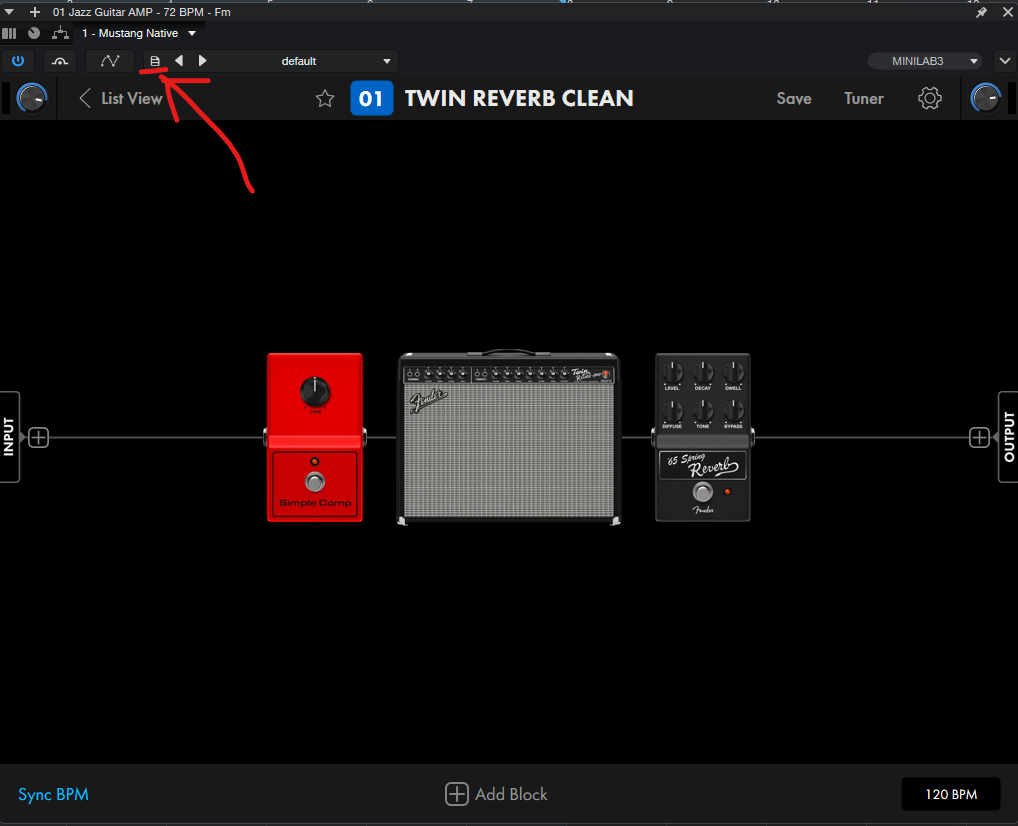Favorite the preset with star icon
This screenshot has height=826, width=1018.
325,98
